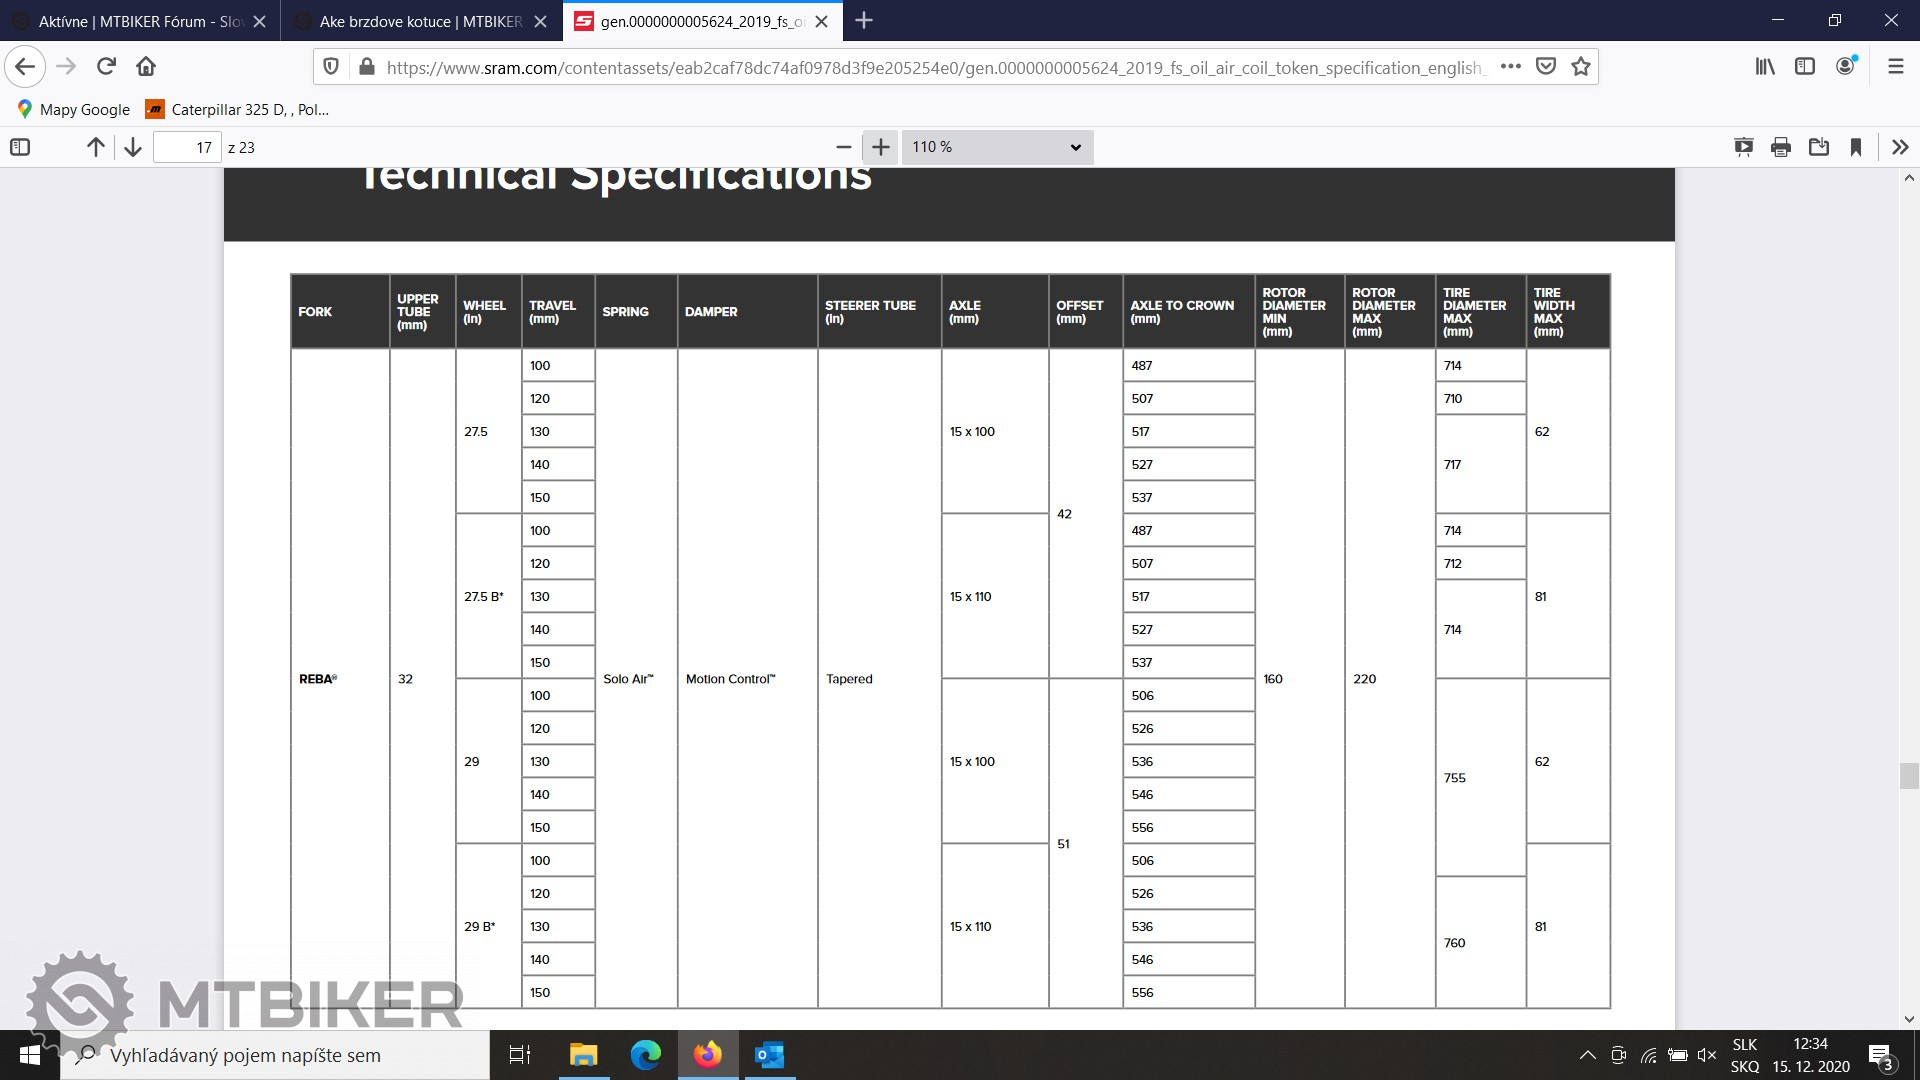Image resolution: width=1920 pixels, height=1080 pixels.
Task: Open Mapy Google bookmark
Action: click(74, 109)
